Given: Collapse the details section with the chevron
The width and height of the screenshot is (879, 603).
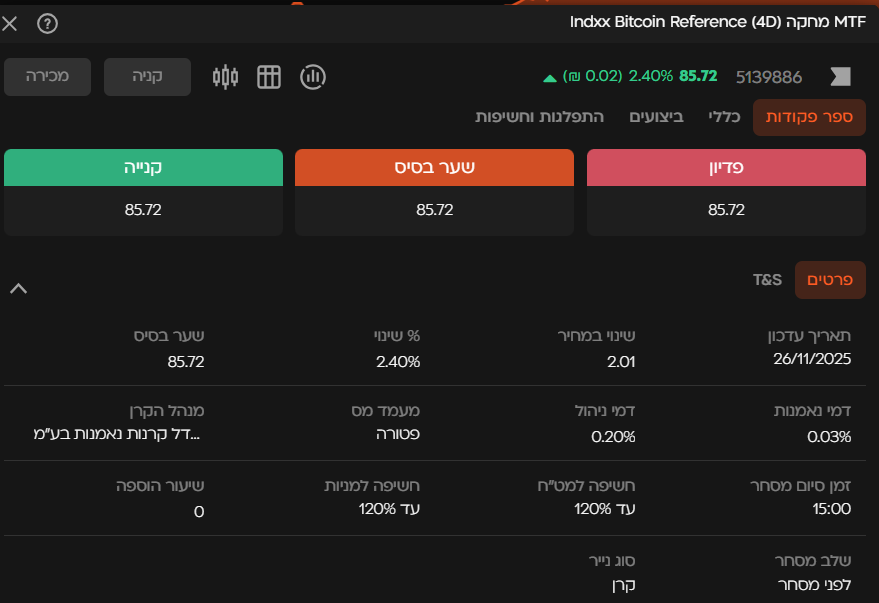Looking at the screenshot, I should [x=18, y=289].
